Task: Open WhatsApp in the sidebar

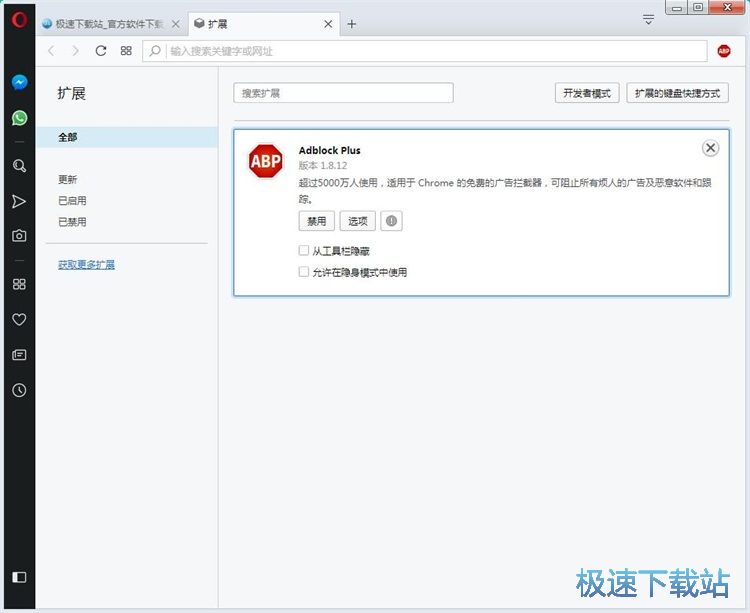Action: (19, 118)
